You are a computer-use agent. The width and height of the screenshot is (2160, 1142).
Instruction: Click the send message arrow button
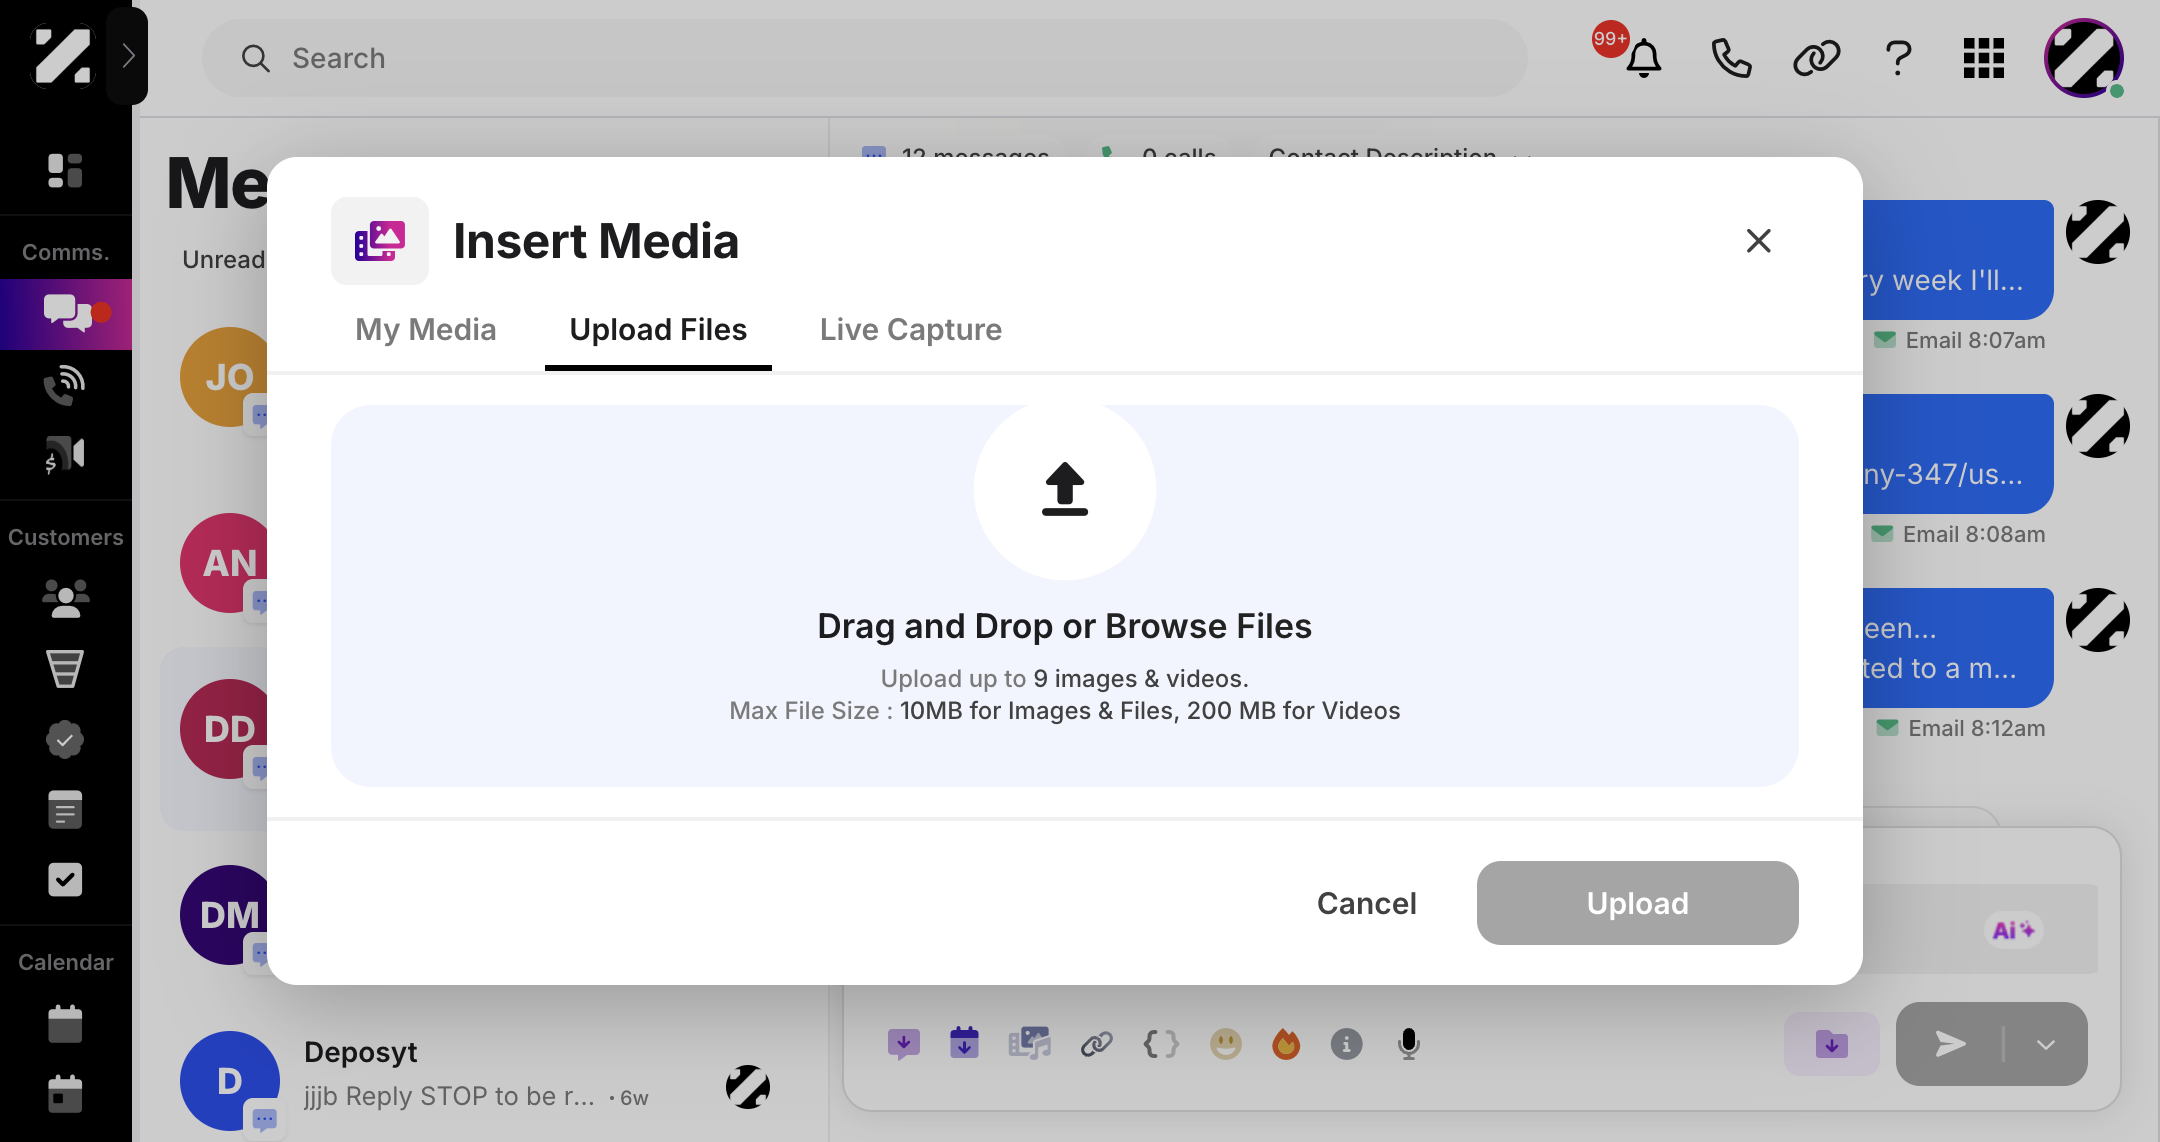[1950, 1044]
